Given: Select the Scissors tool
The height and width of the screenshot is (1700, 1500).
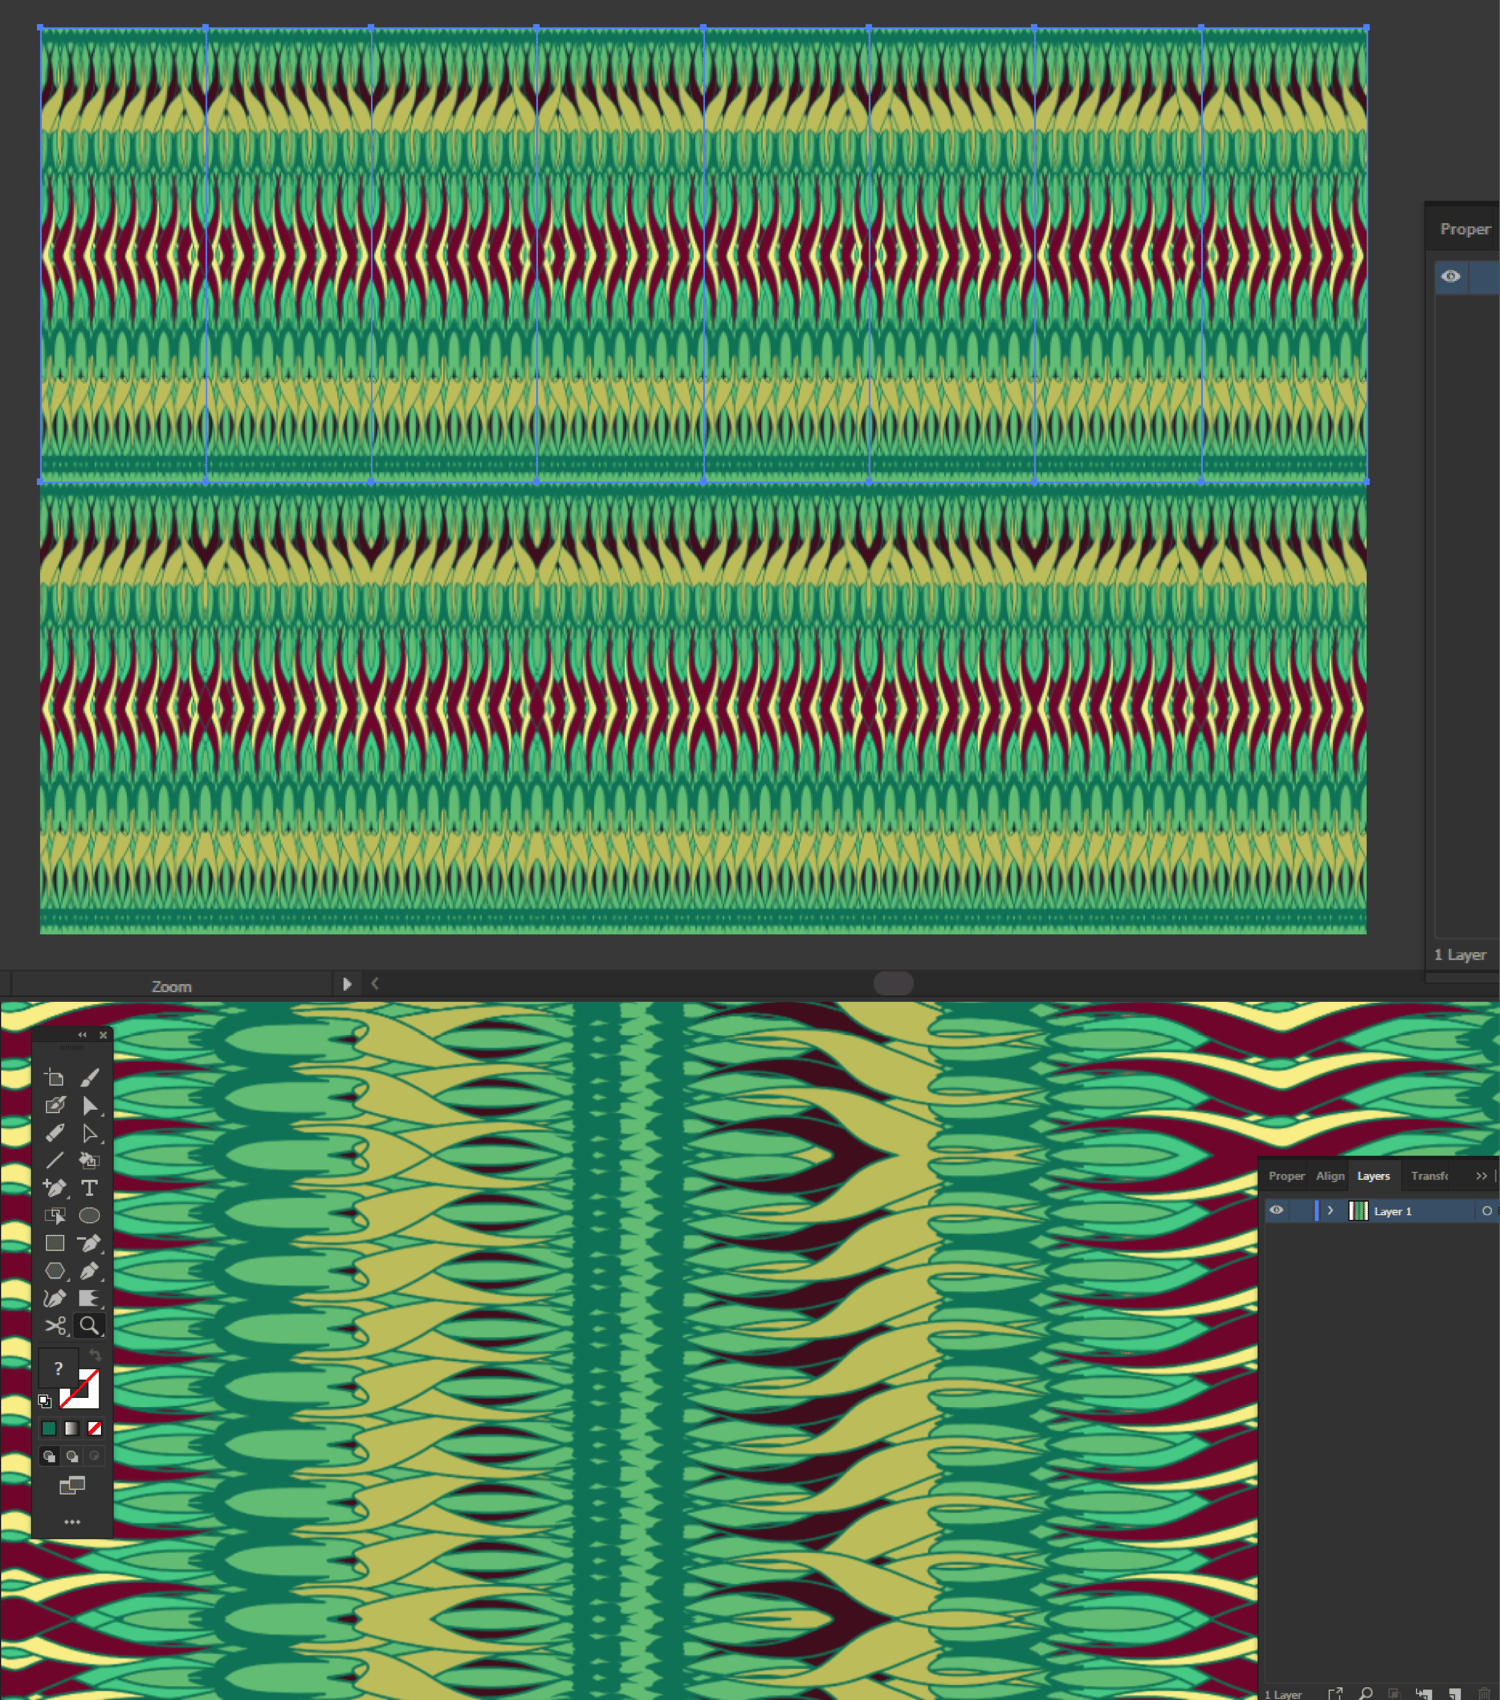Looking at the screenshot, I should pyautogui.click(x=55, y=1326).
